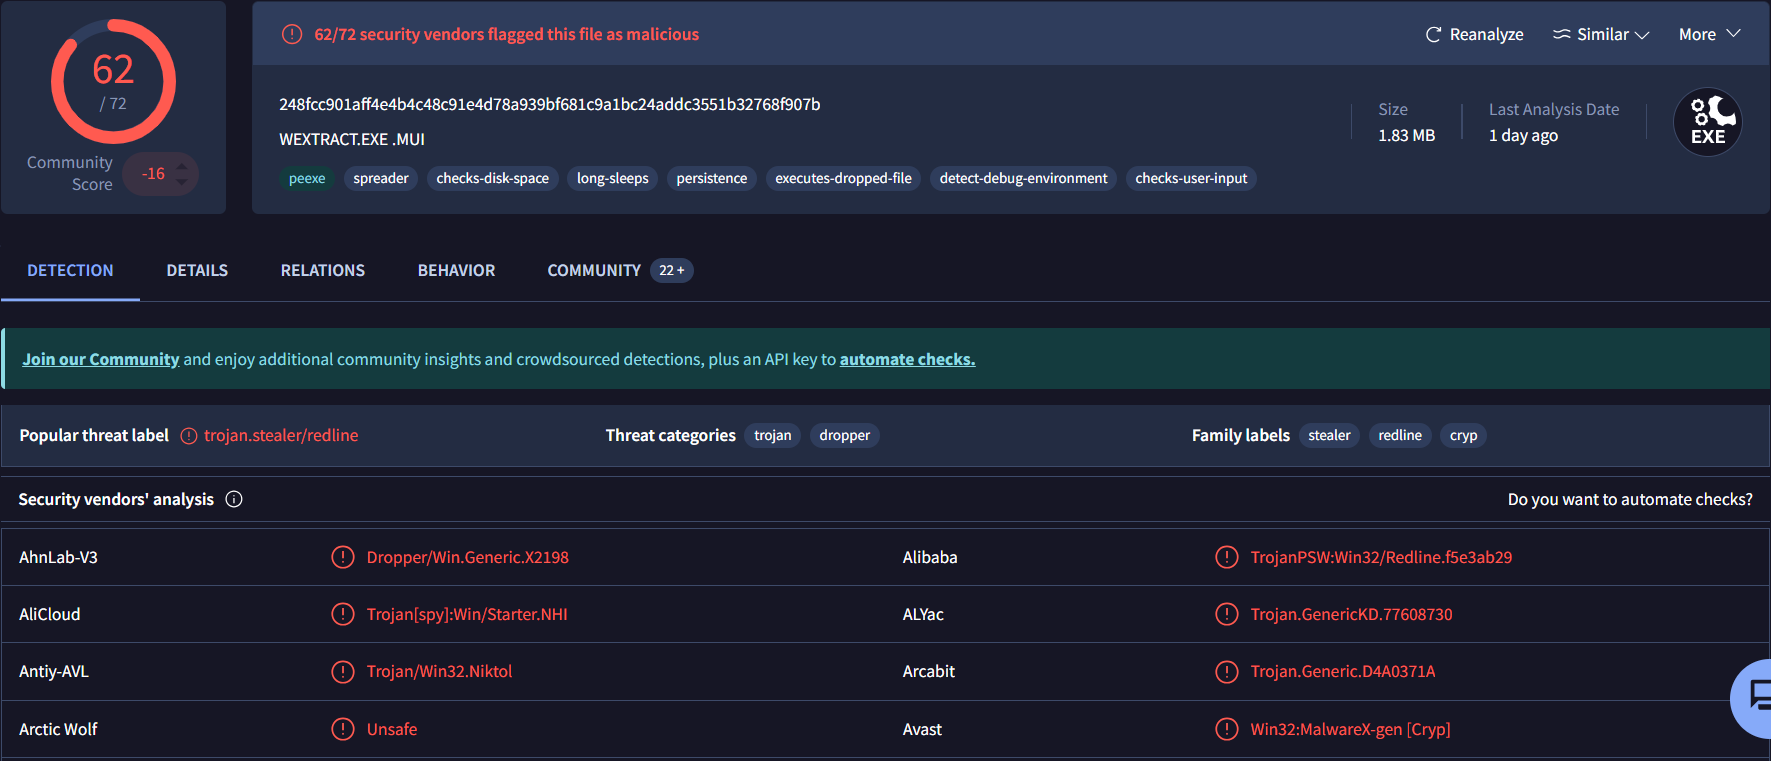
Task: Upvote the community score arrow
Action: [x=182, y=164]
